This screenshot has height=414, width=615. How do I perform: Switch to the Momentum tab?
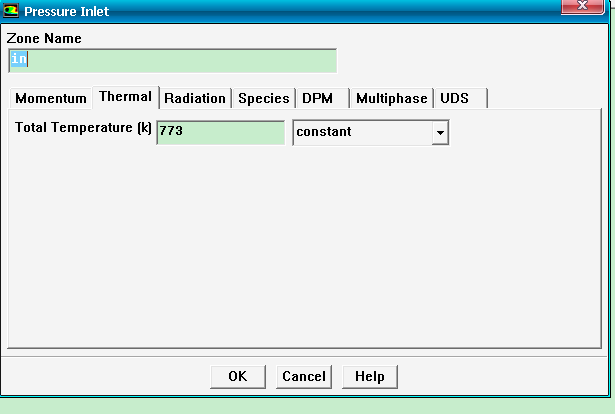(x=51, y=98)
